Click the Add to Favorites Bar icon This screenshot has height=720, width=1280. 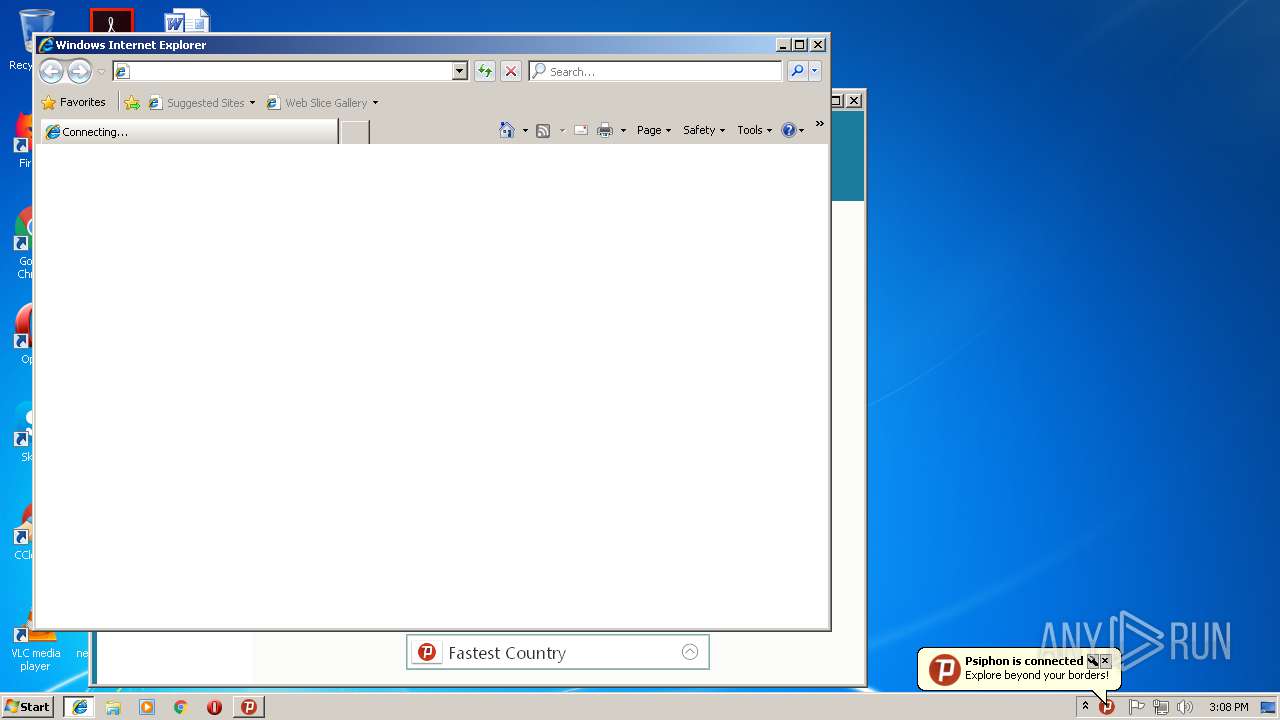point(132,102)
